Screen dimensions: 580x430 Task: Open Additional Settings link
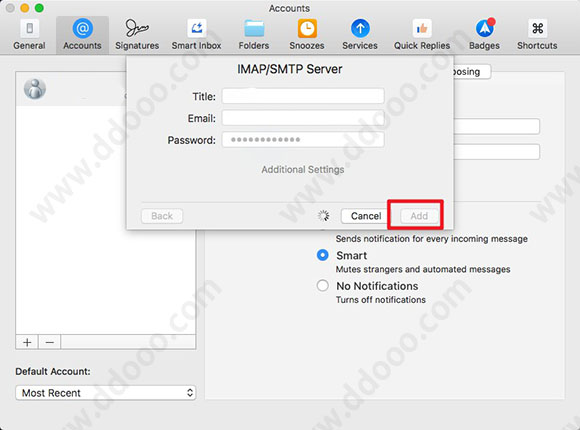(303, 169)
